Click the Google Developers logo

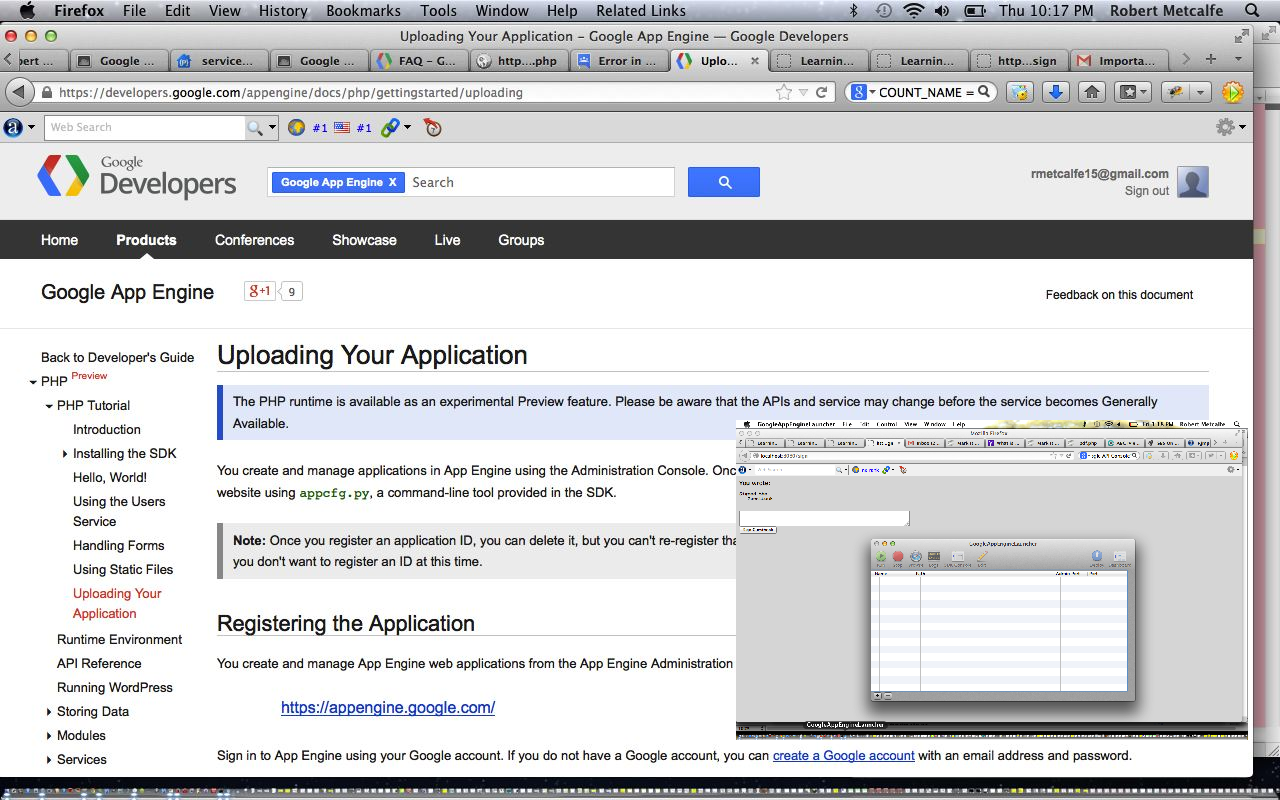[137, 176]
